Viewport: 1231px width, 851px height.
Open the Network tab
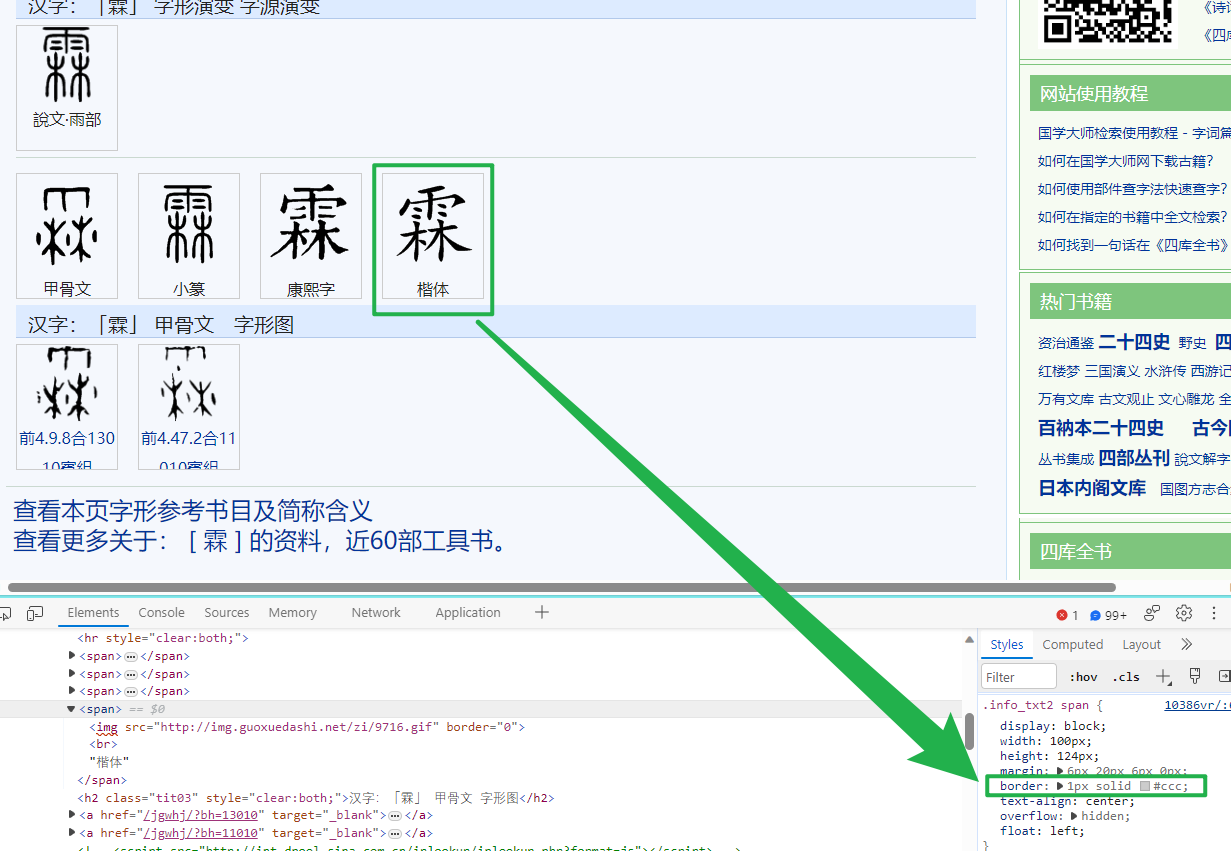[x=376, y=613]
